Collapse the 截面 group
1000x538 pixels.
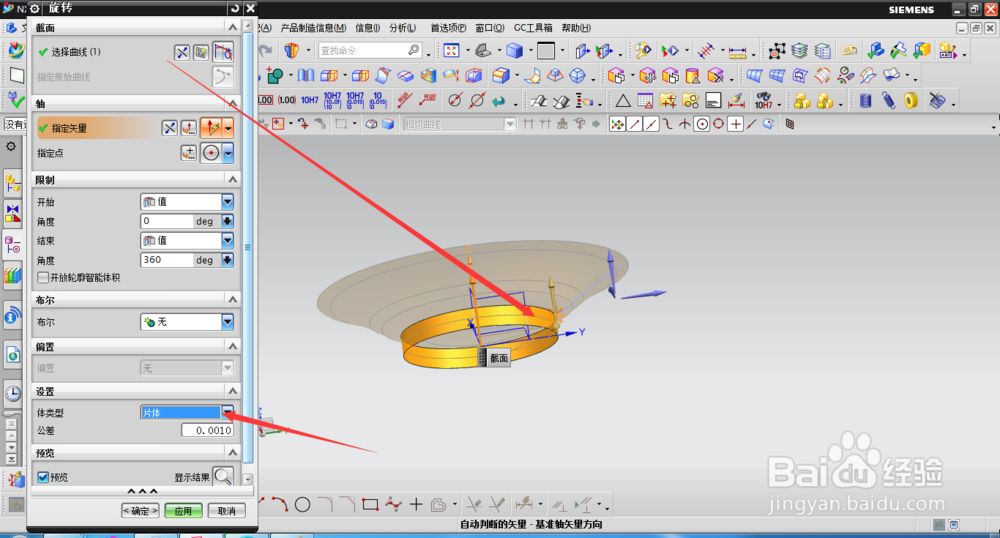[x=232, y=27]
